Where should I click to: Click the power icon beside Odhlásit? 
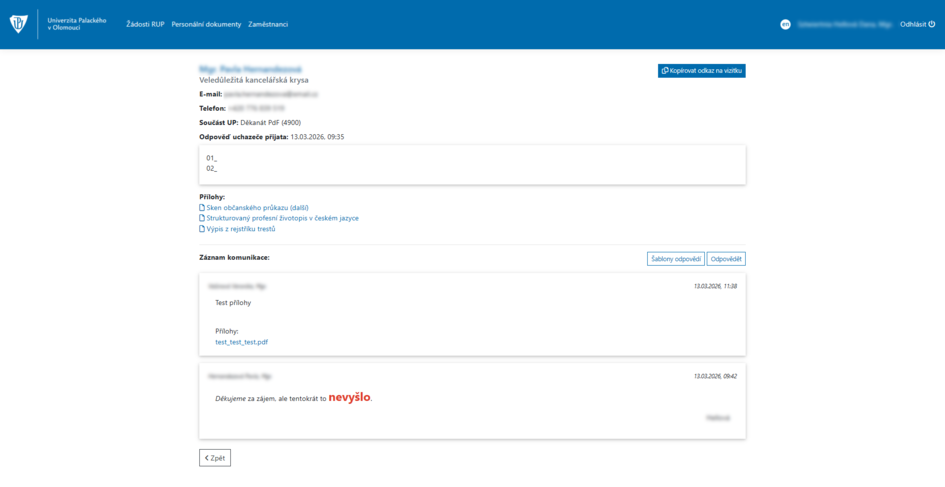[932, 25]
